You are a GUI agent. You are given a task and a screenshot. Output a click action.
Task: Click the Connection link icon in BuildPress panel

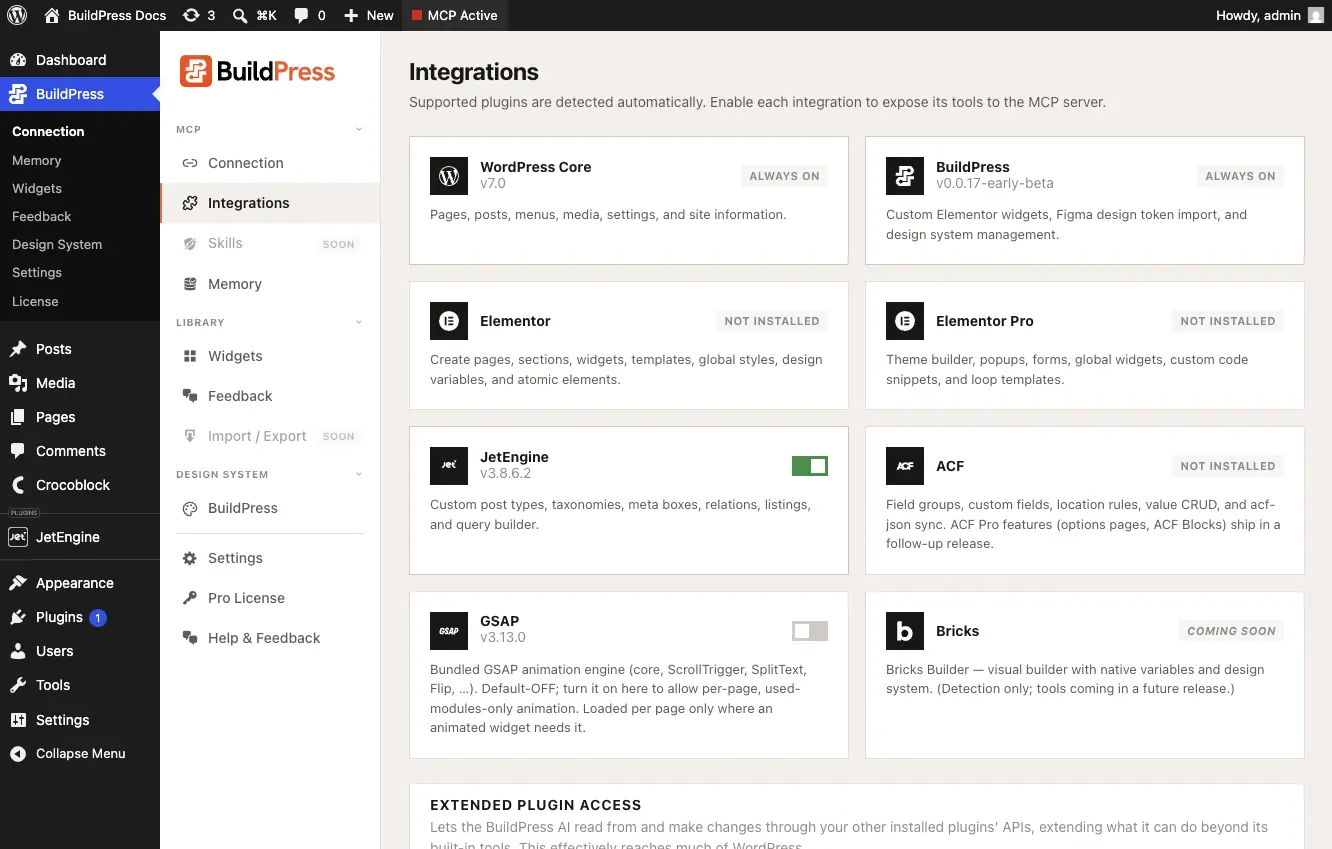point(190,163)
